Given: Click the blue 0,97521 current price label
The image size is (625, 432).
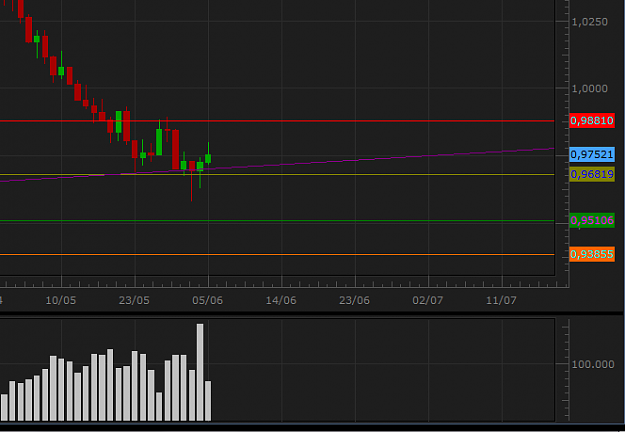Looking at the screenshot, I should coord(592,154).
